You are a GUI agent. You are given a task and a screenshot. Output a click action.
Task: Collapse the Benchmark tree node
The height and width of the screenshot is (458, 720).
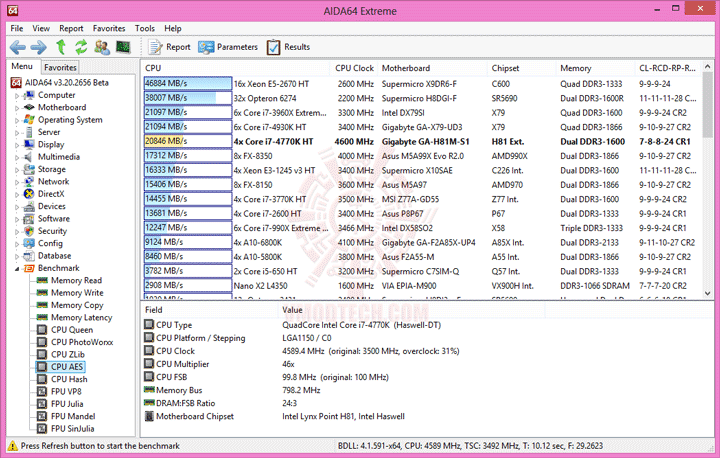pyautogui.click(x=17, y=269)
